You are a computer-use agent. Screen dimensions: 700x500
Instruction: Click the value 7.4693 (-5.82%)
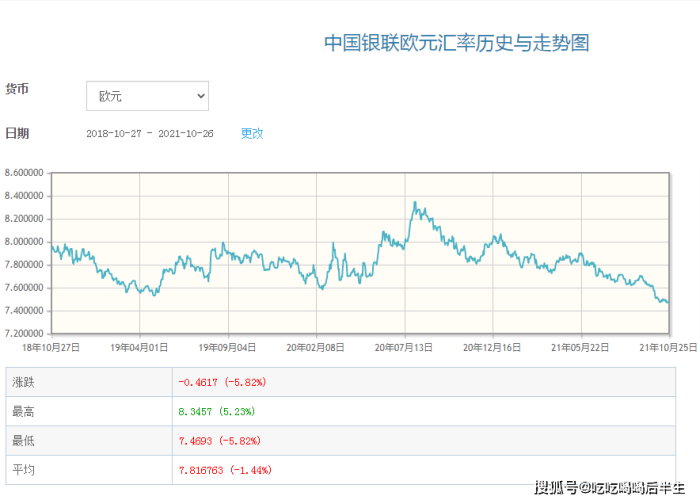tap(220, 441)
